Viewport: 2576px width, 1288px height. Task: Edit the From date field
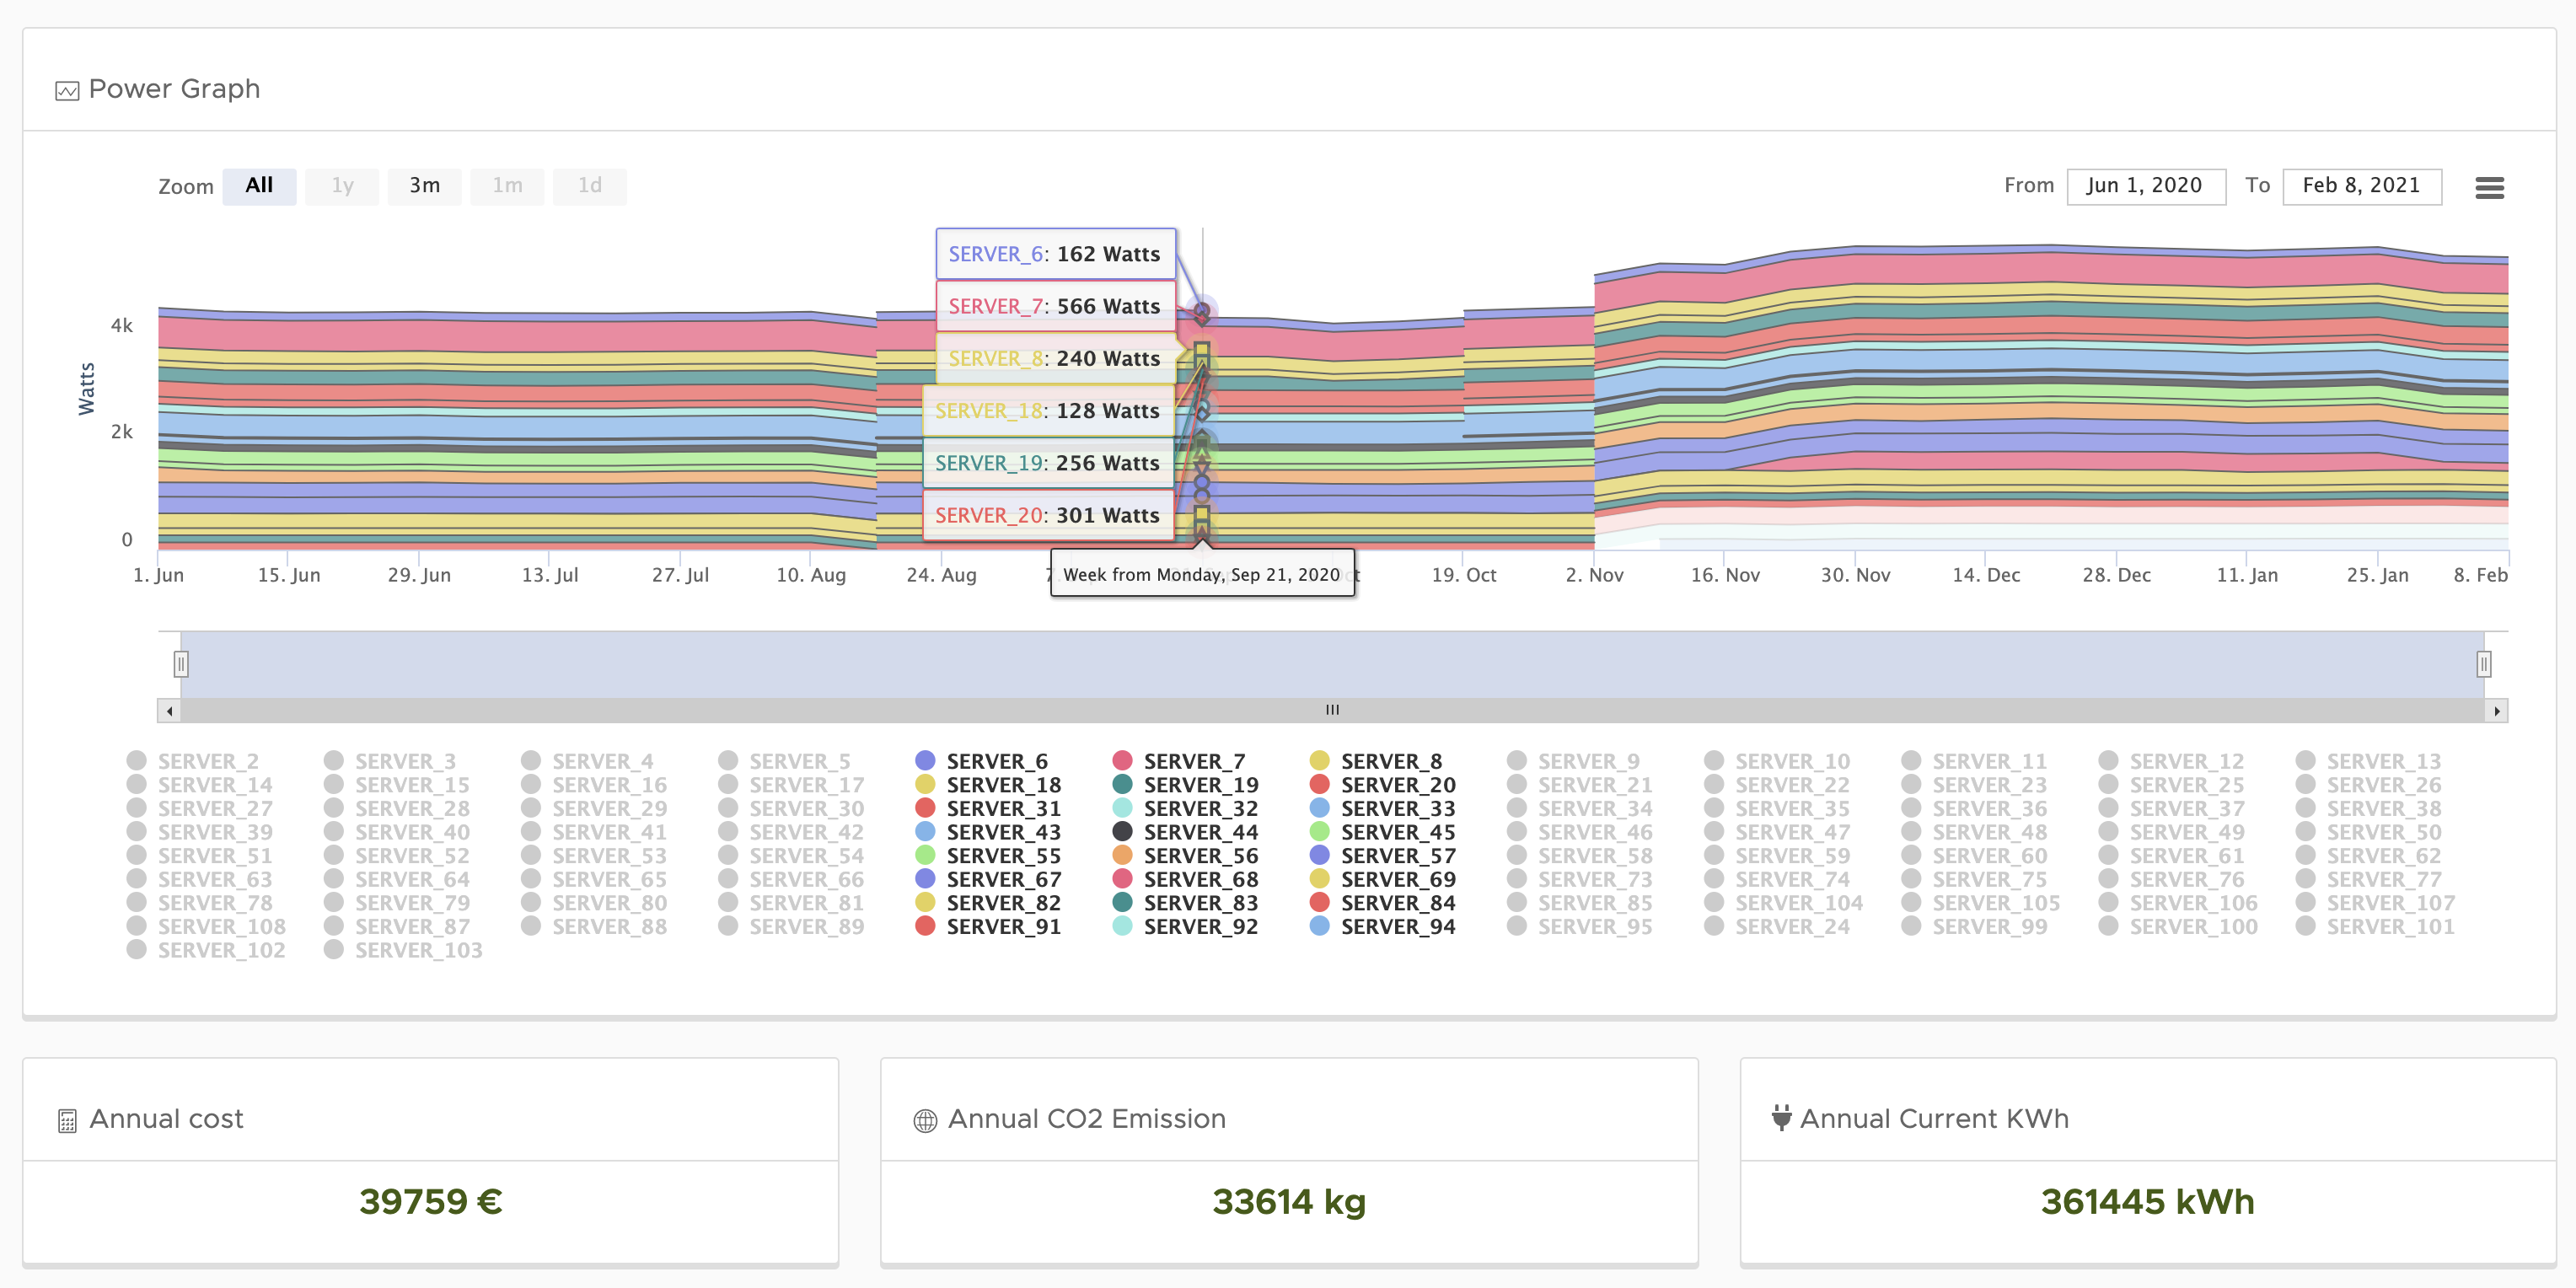(x=2146, y=186)
